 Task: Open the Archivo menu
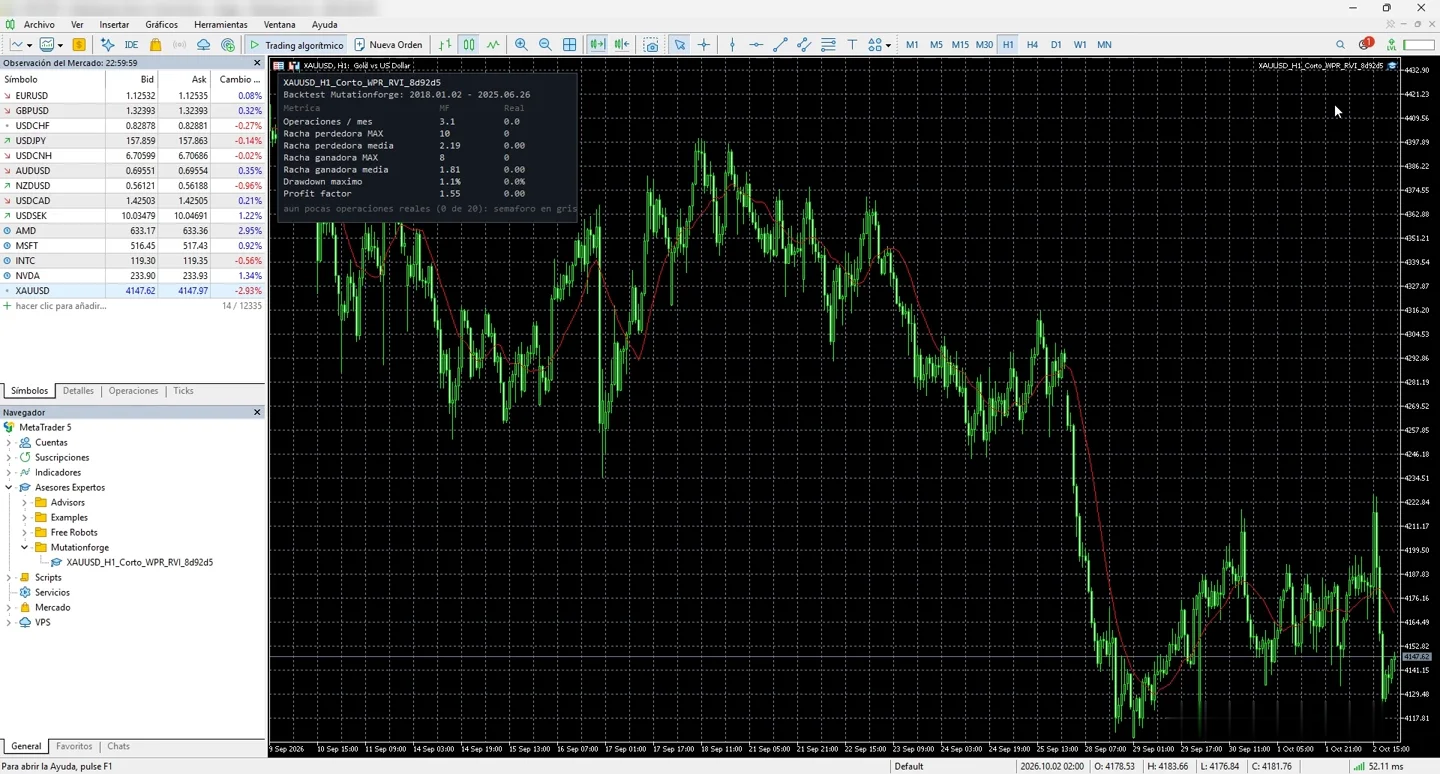pos(39,24)
